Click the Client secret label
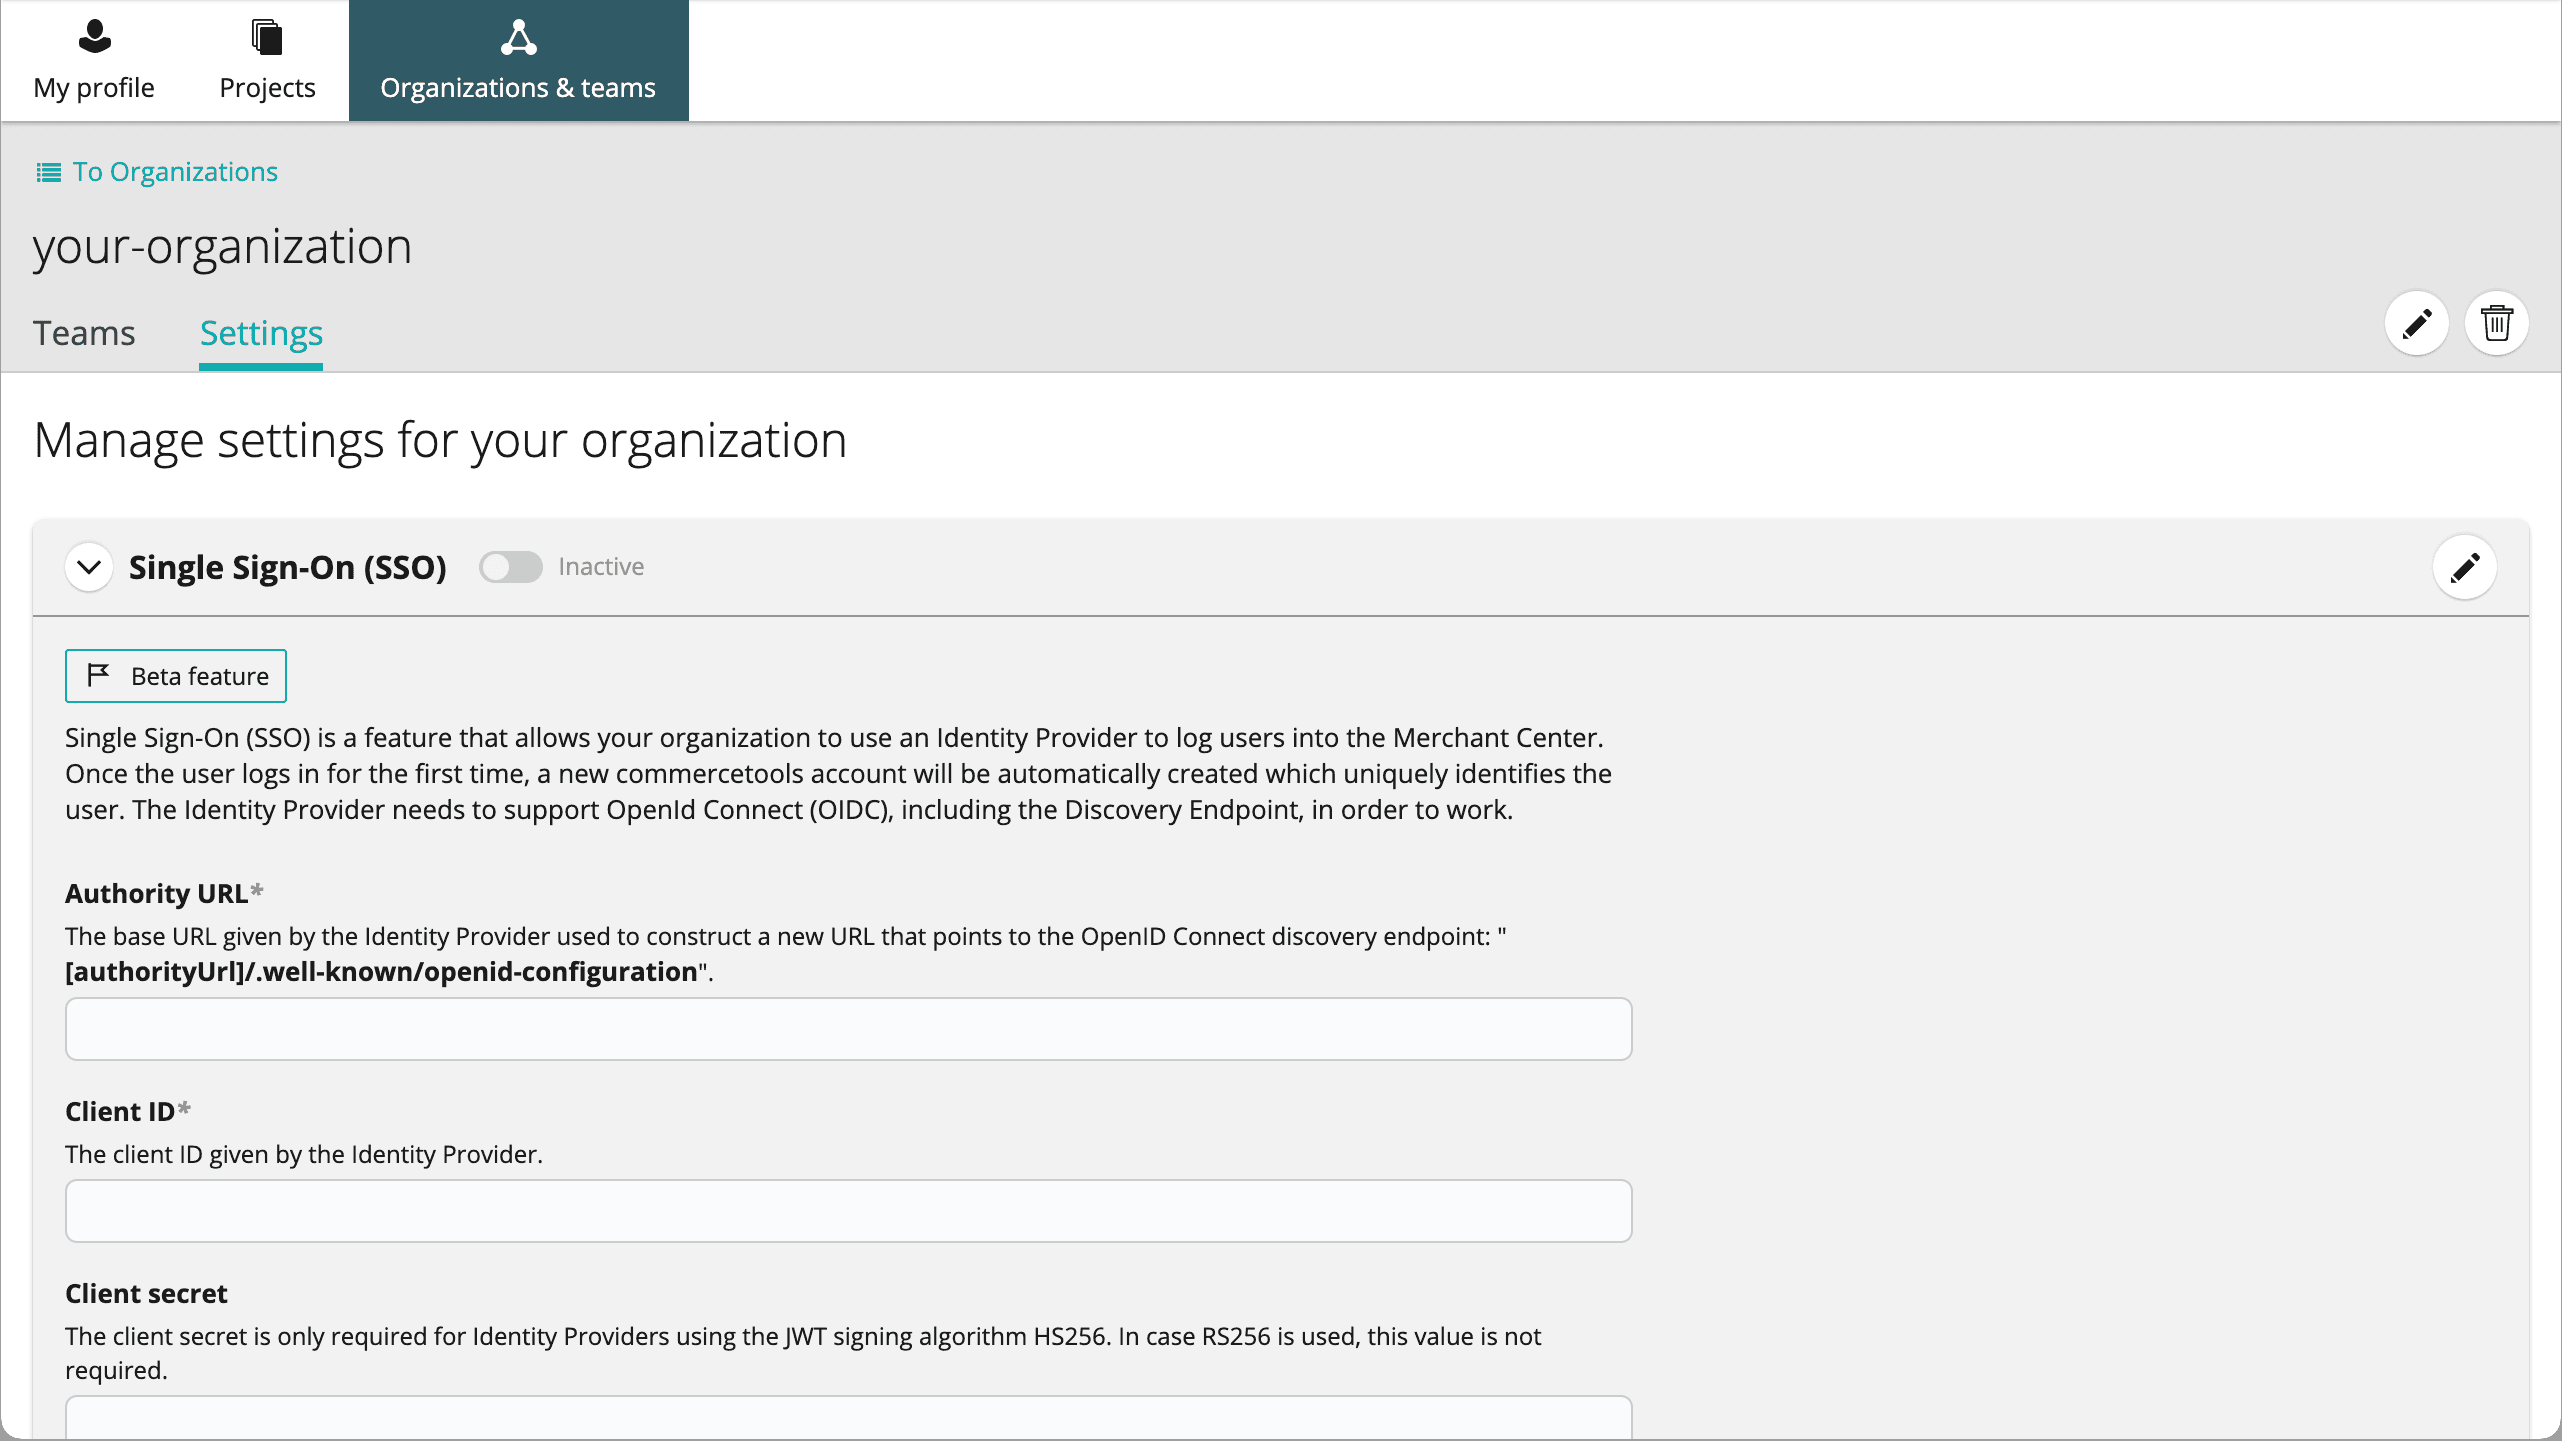2562x1441 pixels. click(146, 1293)
